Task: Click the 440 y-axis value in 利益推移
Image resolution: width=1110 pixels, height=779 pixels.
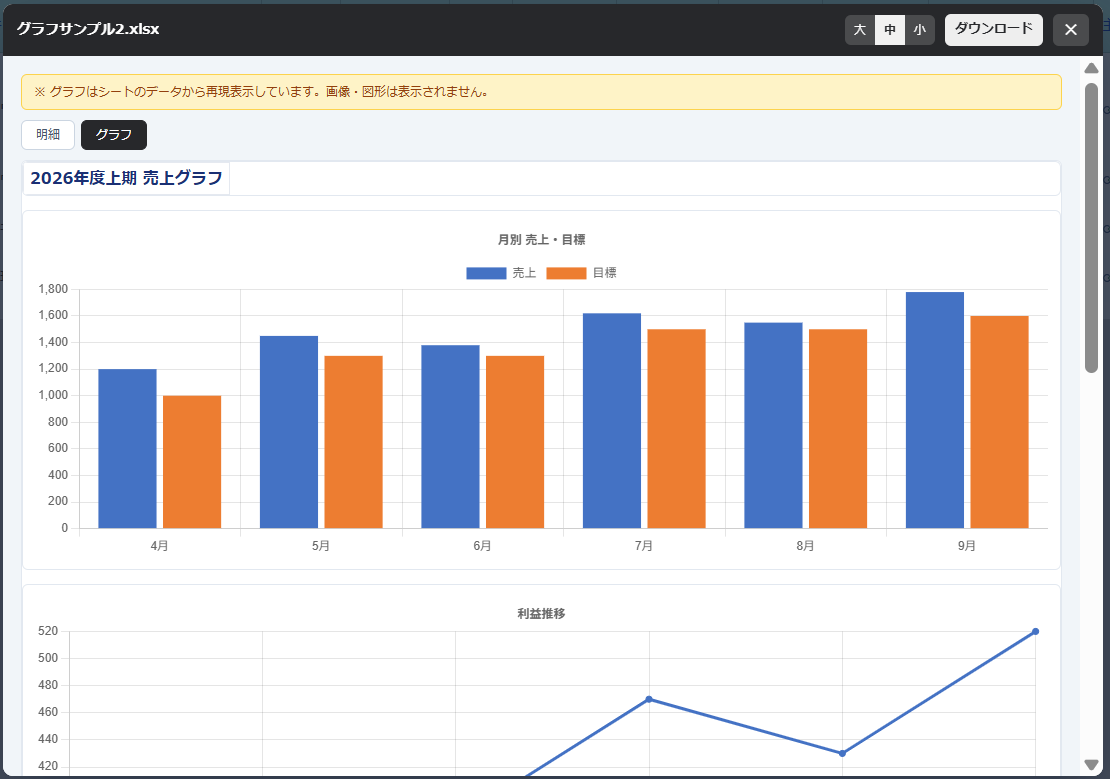Action: [x=48, y=739]
